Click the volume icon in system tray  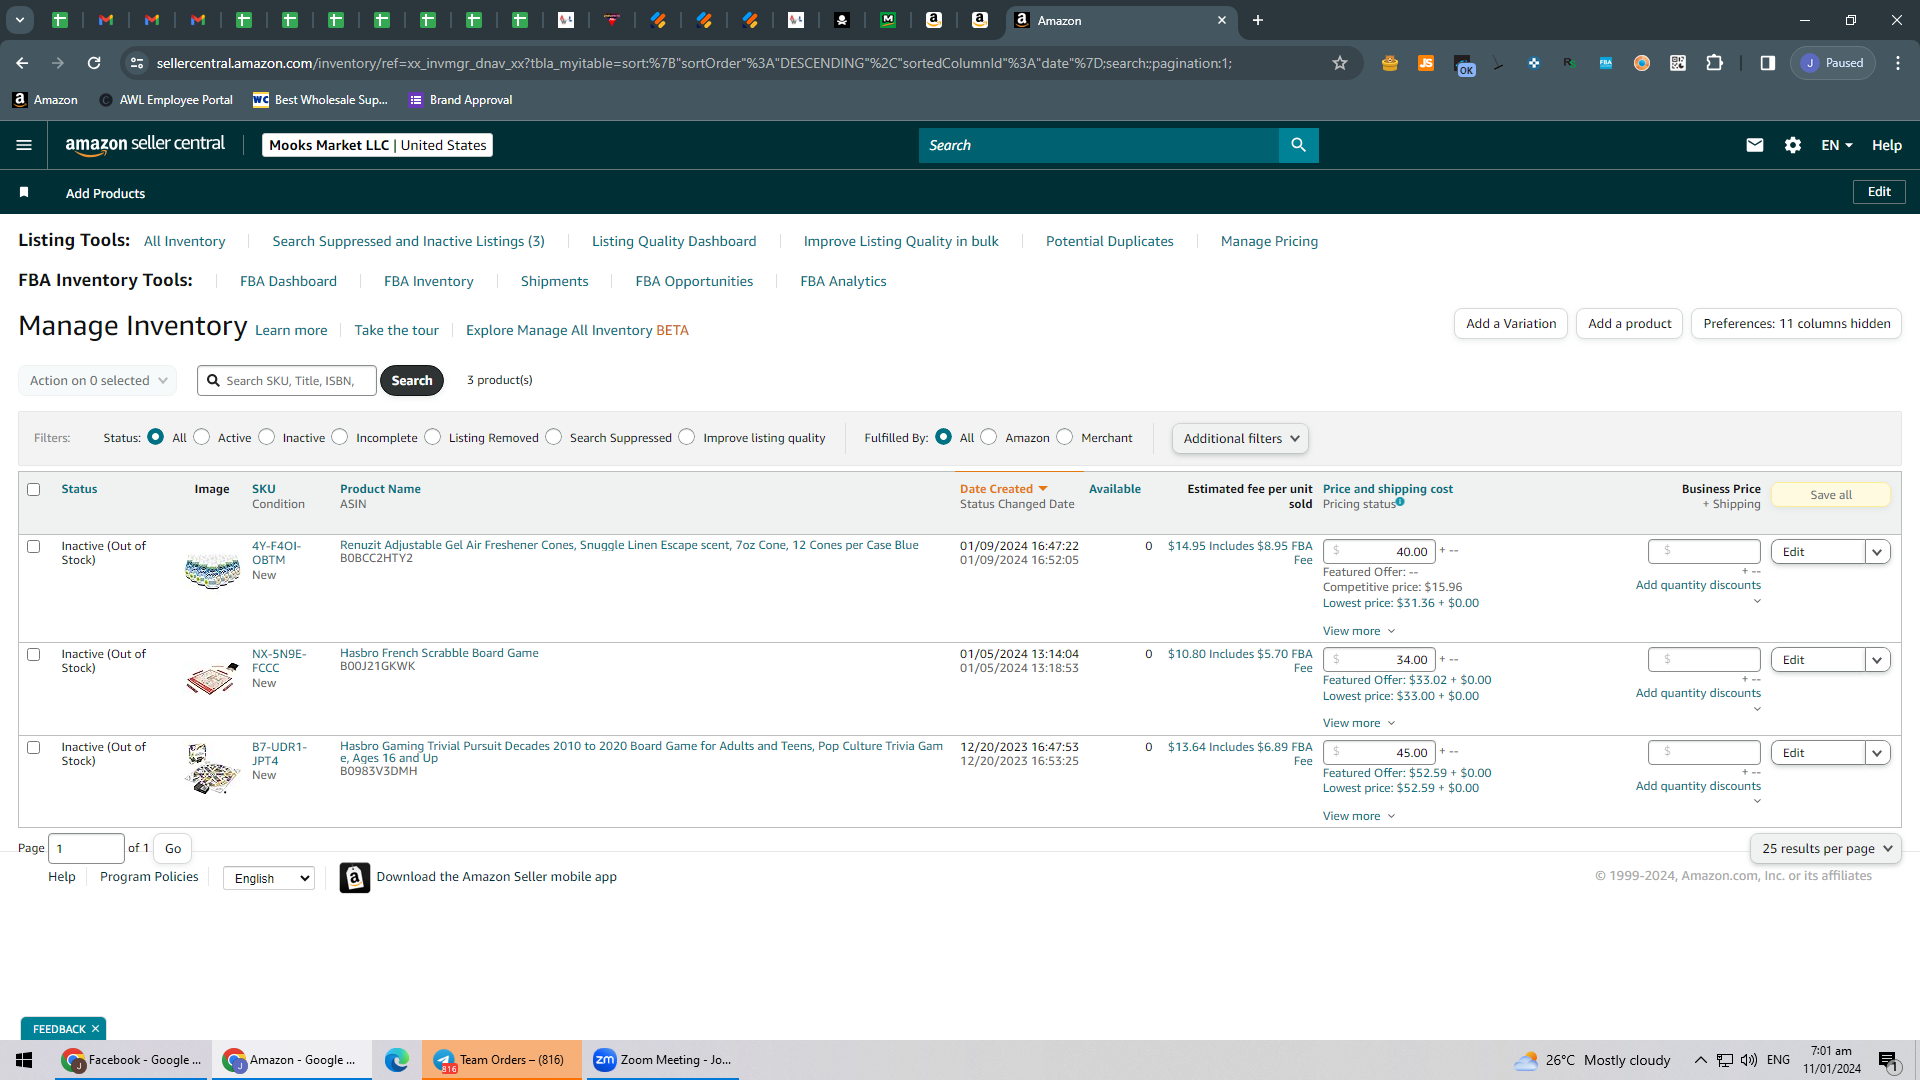coord(1749,1060)
